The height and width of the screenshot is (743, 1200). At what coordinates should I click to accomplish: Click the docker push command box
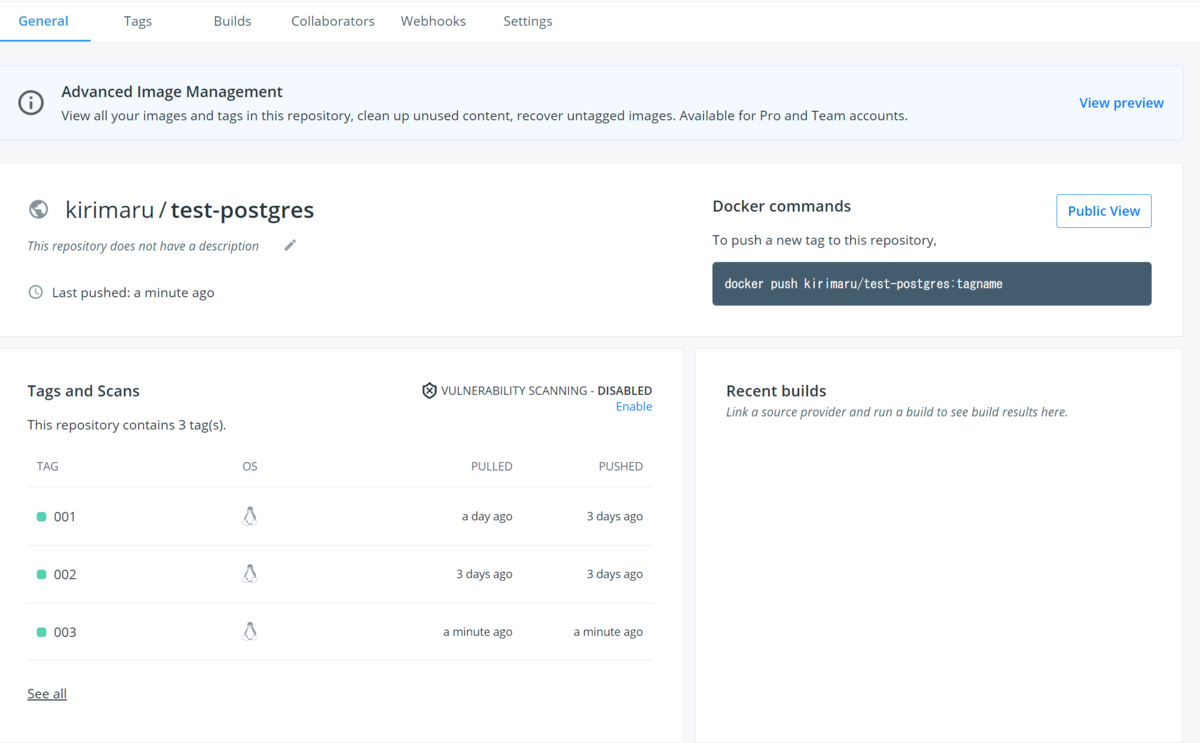coord(932,284)
